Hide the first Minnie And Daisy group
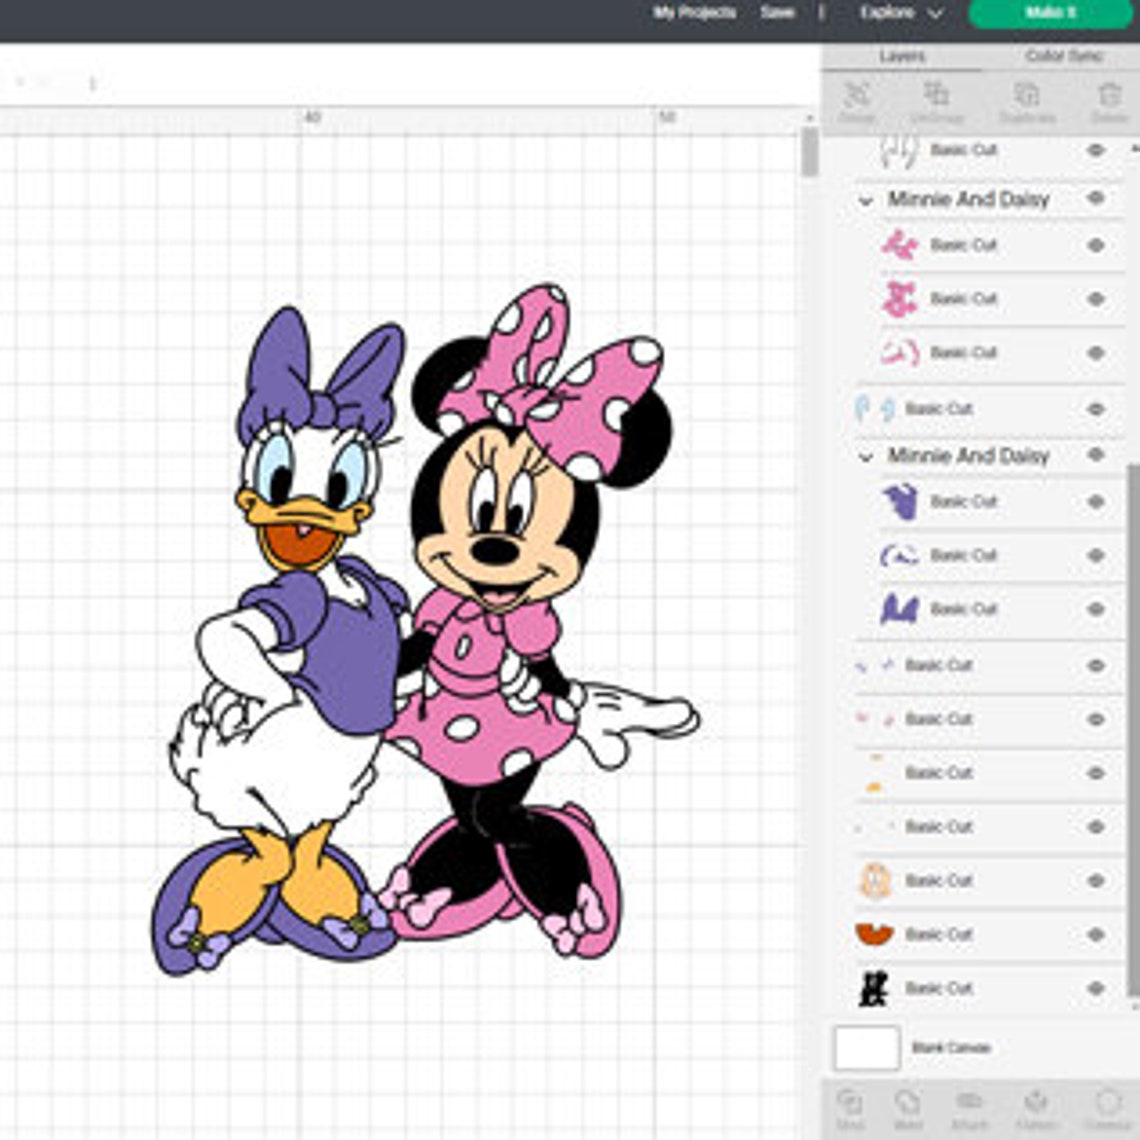1140x1140 pixels. pyautogui.click(x=1095, y=199)
